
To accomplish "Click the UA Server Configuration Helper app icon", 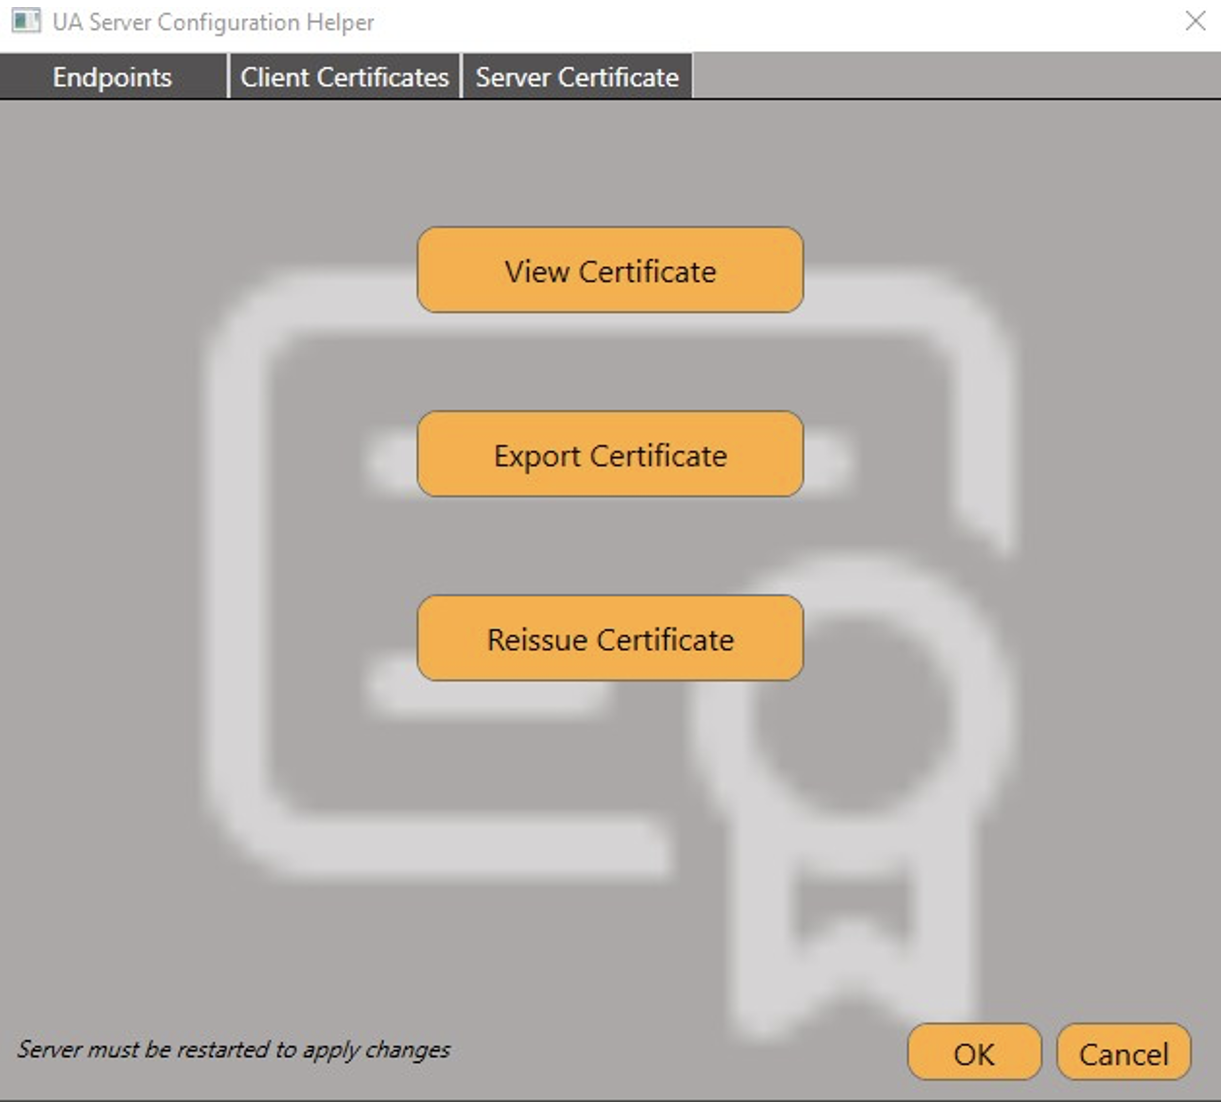I will 26,21.
